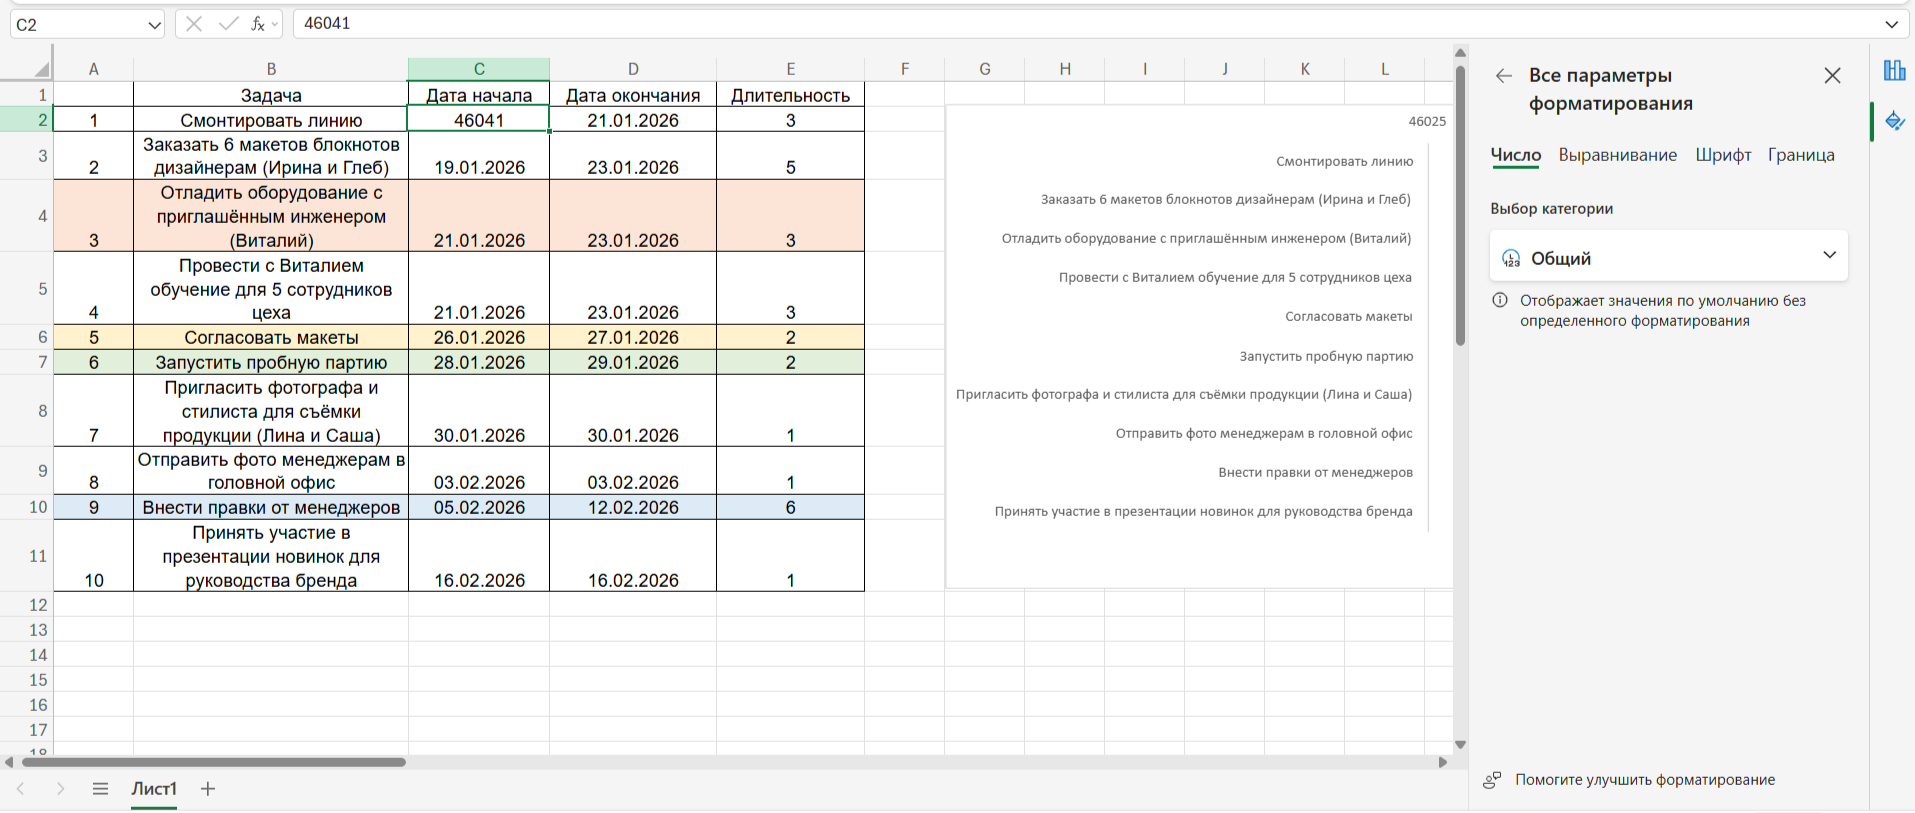Click the horizontal scrollbar thumb

pyautogui.click(x=213, y=762)
